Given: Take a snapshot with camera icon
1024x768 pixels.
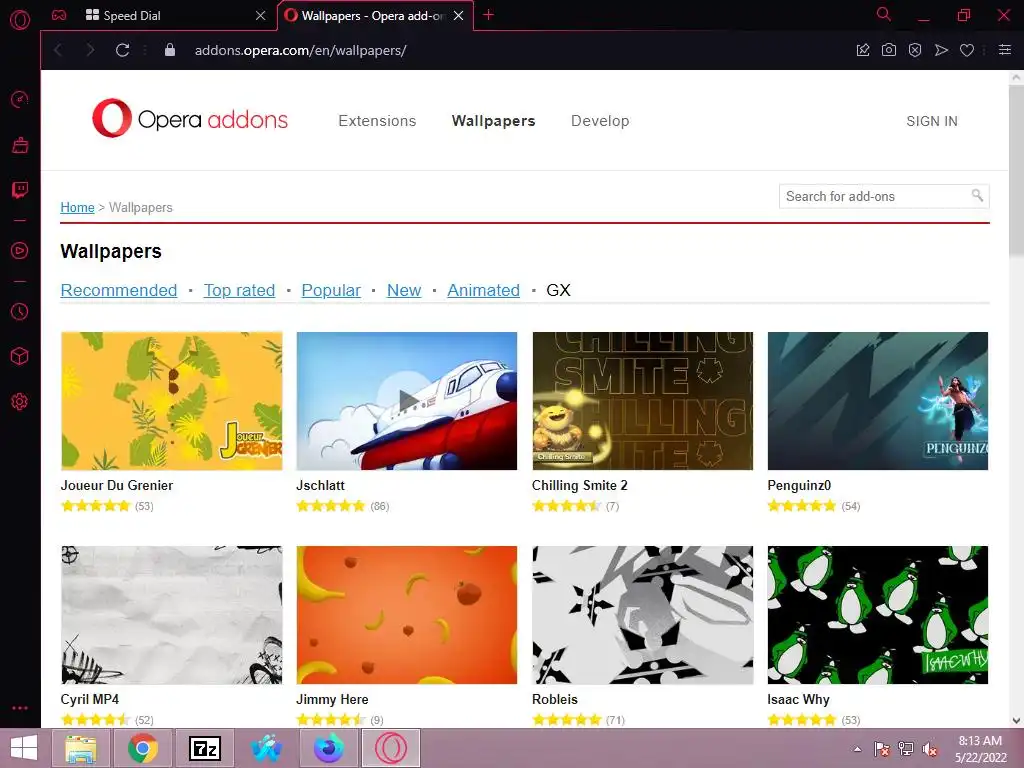Looking at the screenshot, I should click(x=889, y=50).
